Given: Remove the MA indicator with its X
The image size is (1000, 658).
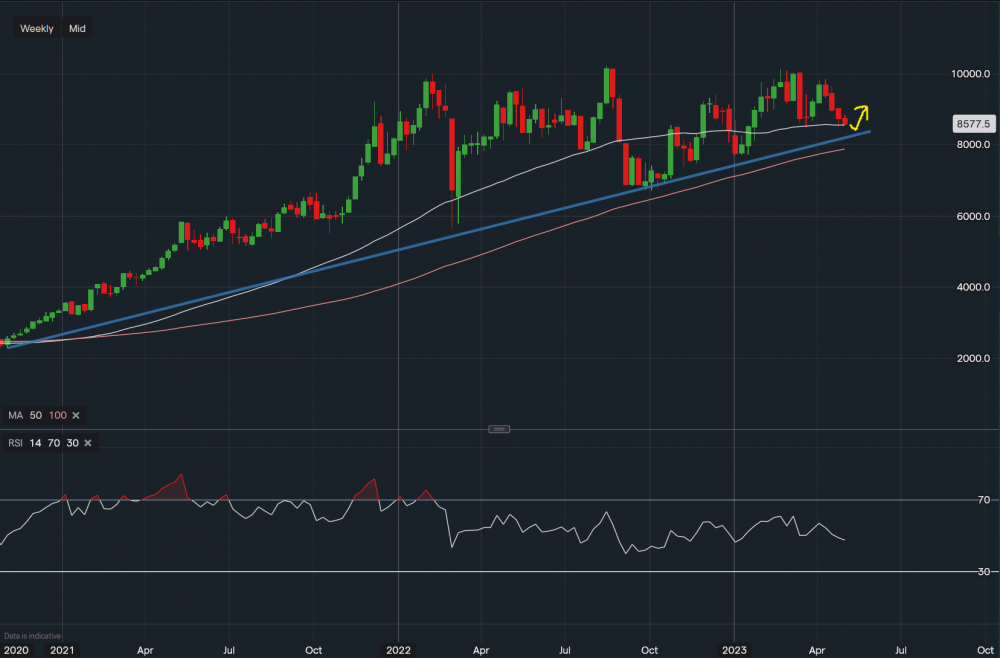Looking at the screenshot, I should tap(76, 415).
